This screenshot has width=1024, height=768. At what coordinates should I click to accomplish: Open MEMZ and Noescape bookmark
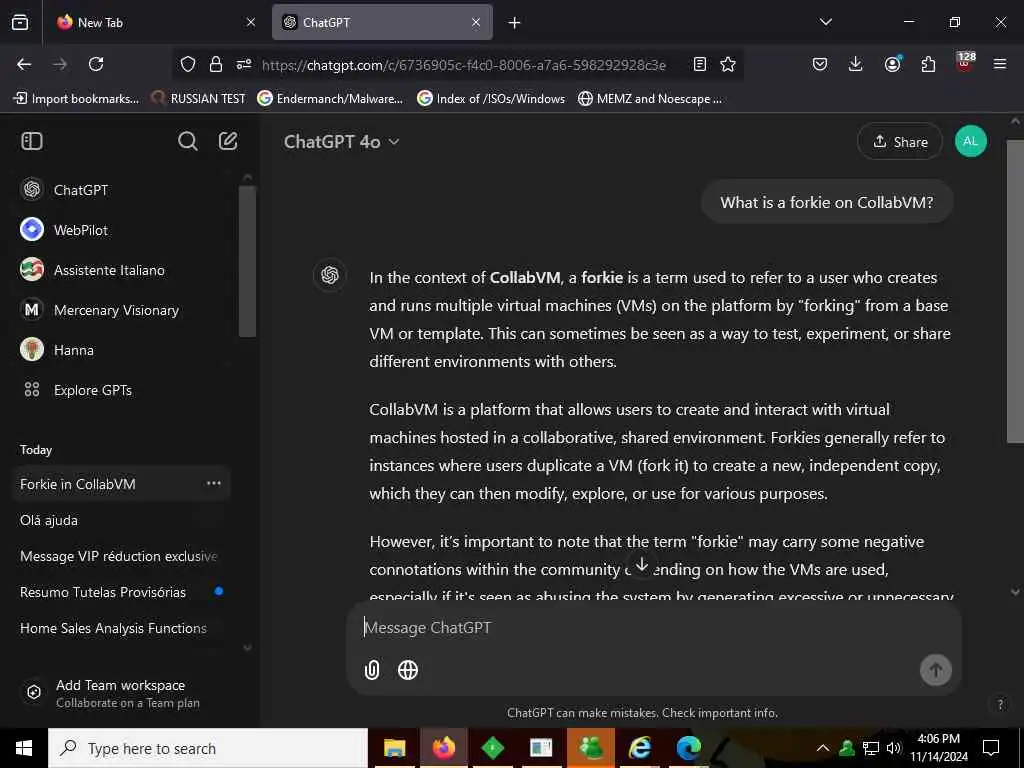tap(650, 99)
